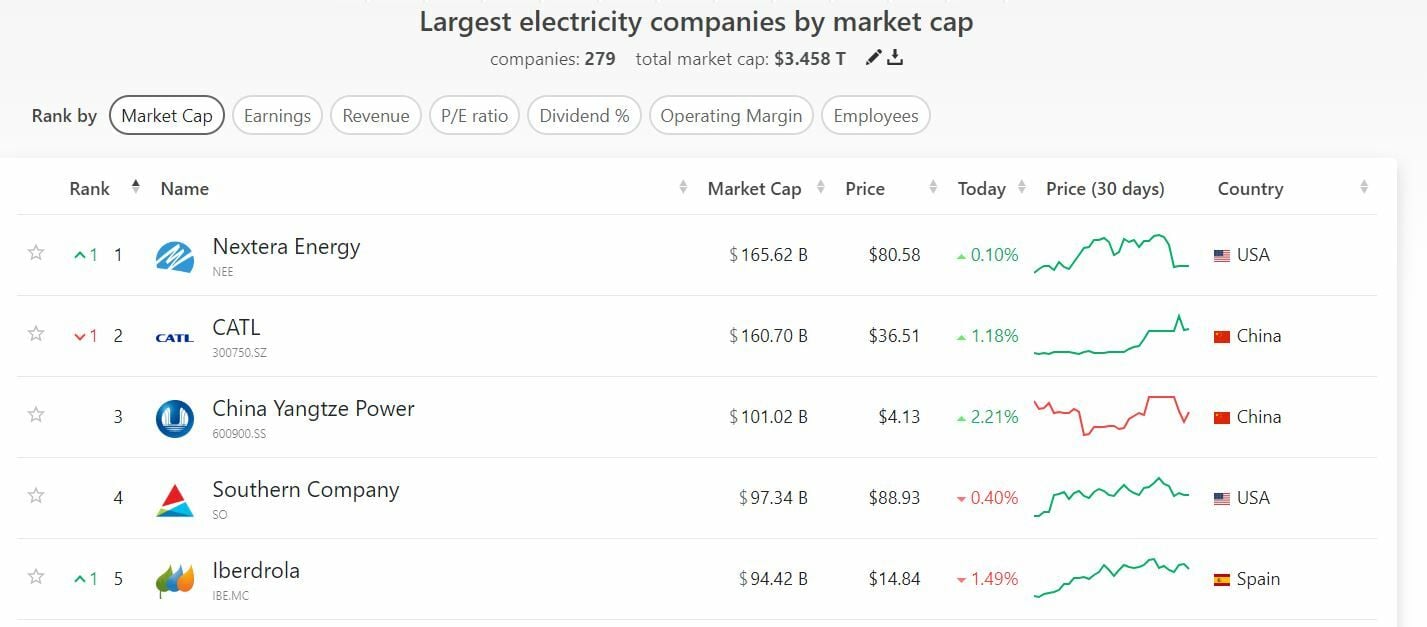Click the download icon near total market cap
Viewport: 1427px width, 627px height.
point(896,58)
